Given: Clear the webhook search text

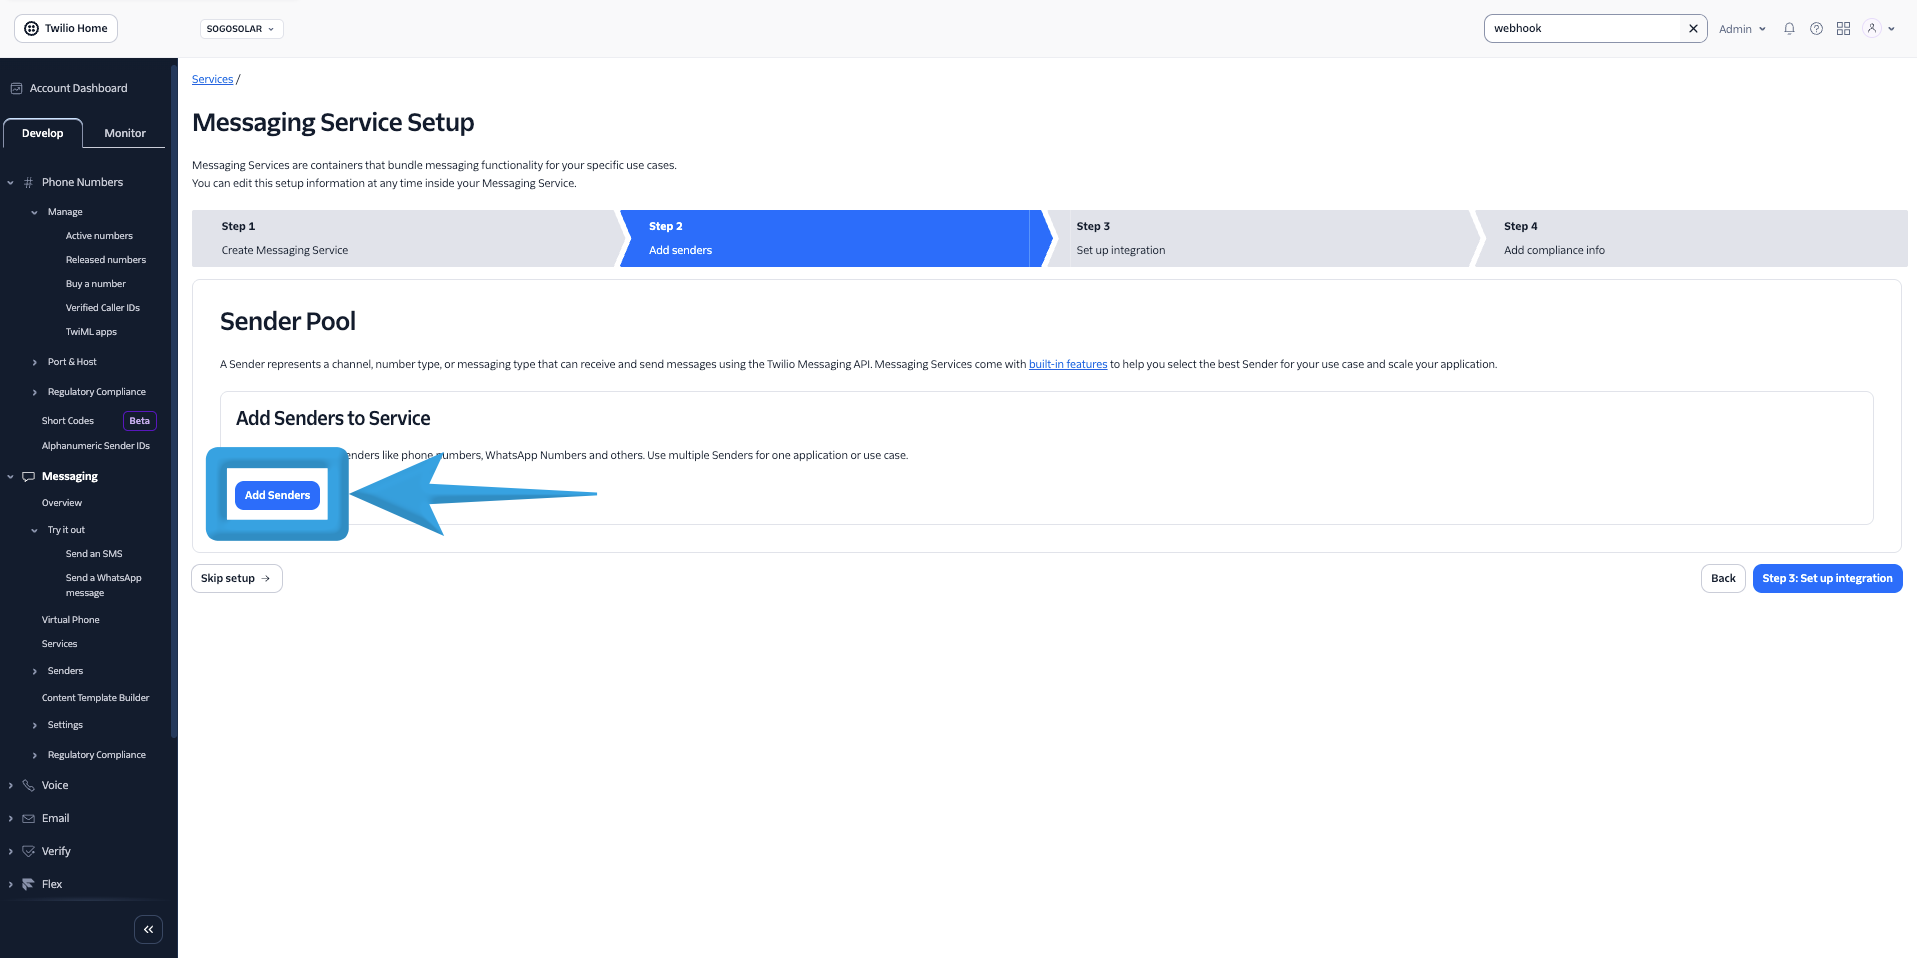Looking at the screenshot, I should click(1693, 29).
